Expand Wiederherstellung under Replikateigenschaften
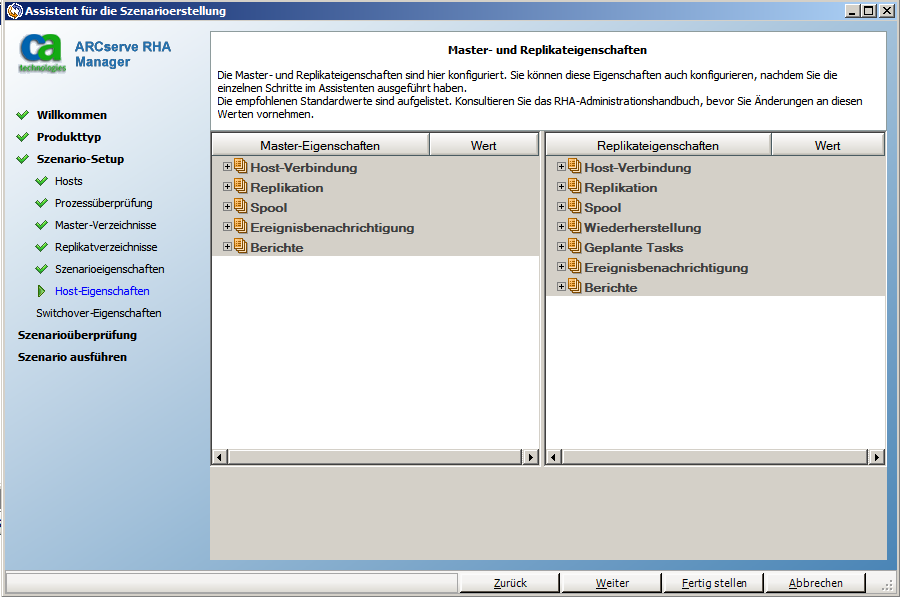This screenshot has width=900, height=597. point(560,228)
